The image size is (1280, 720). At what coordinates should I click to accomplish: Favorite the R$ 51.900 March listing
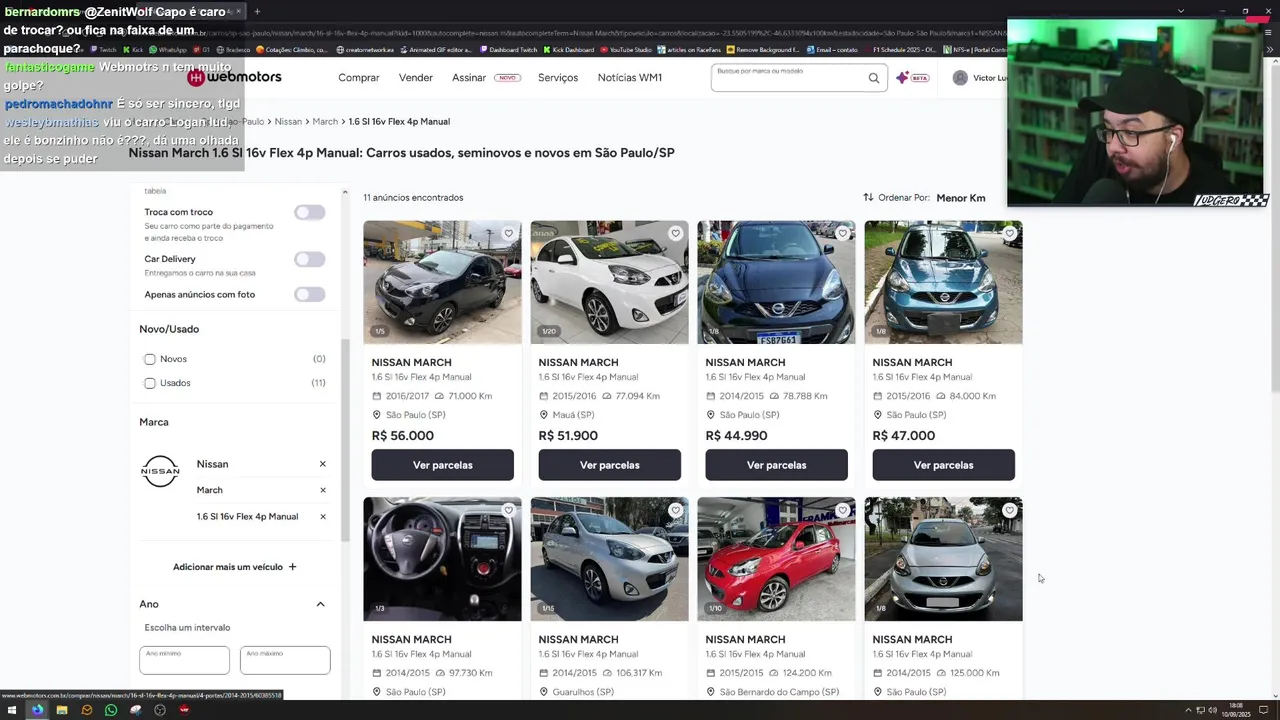pos(675,233)
